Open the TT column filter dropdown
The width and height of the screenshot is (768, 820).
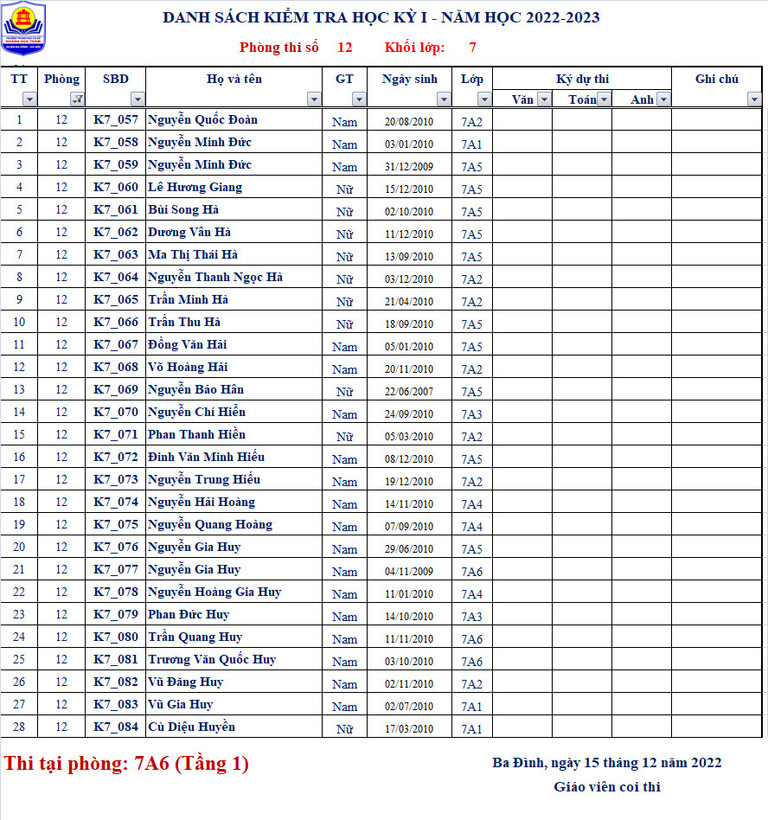pos(29,99)
